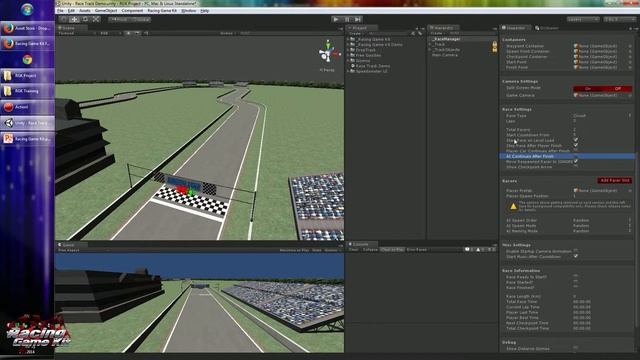Toggle Start Music After Countdown checkbox
This screenshot has width=640, height=360.
tap(576, 256)
